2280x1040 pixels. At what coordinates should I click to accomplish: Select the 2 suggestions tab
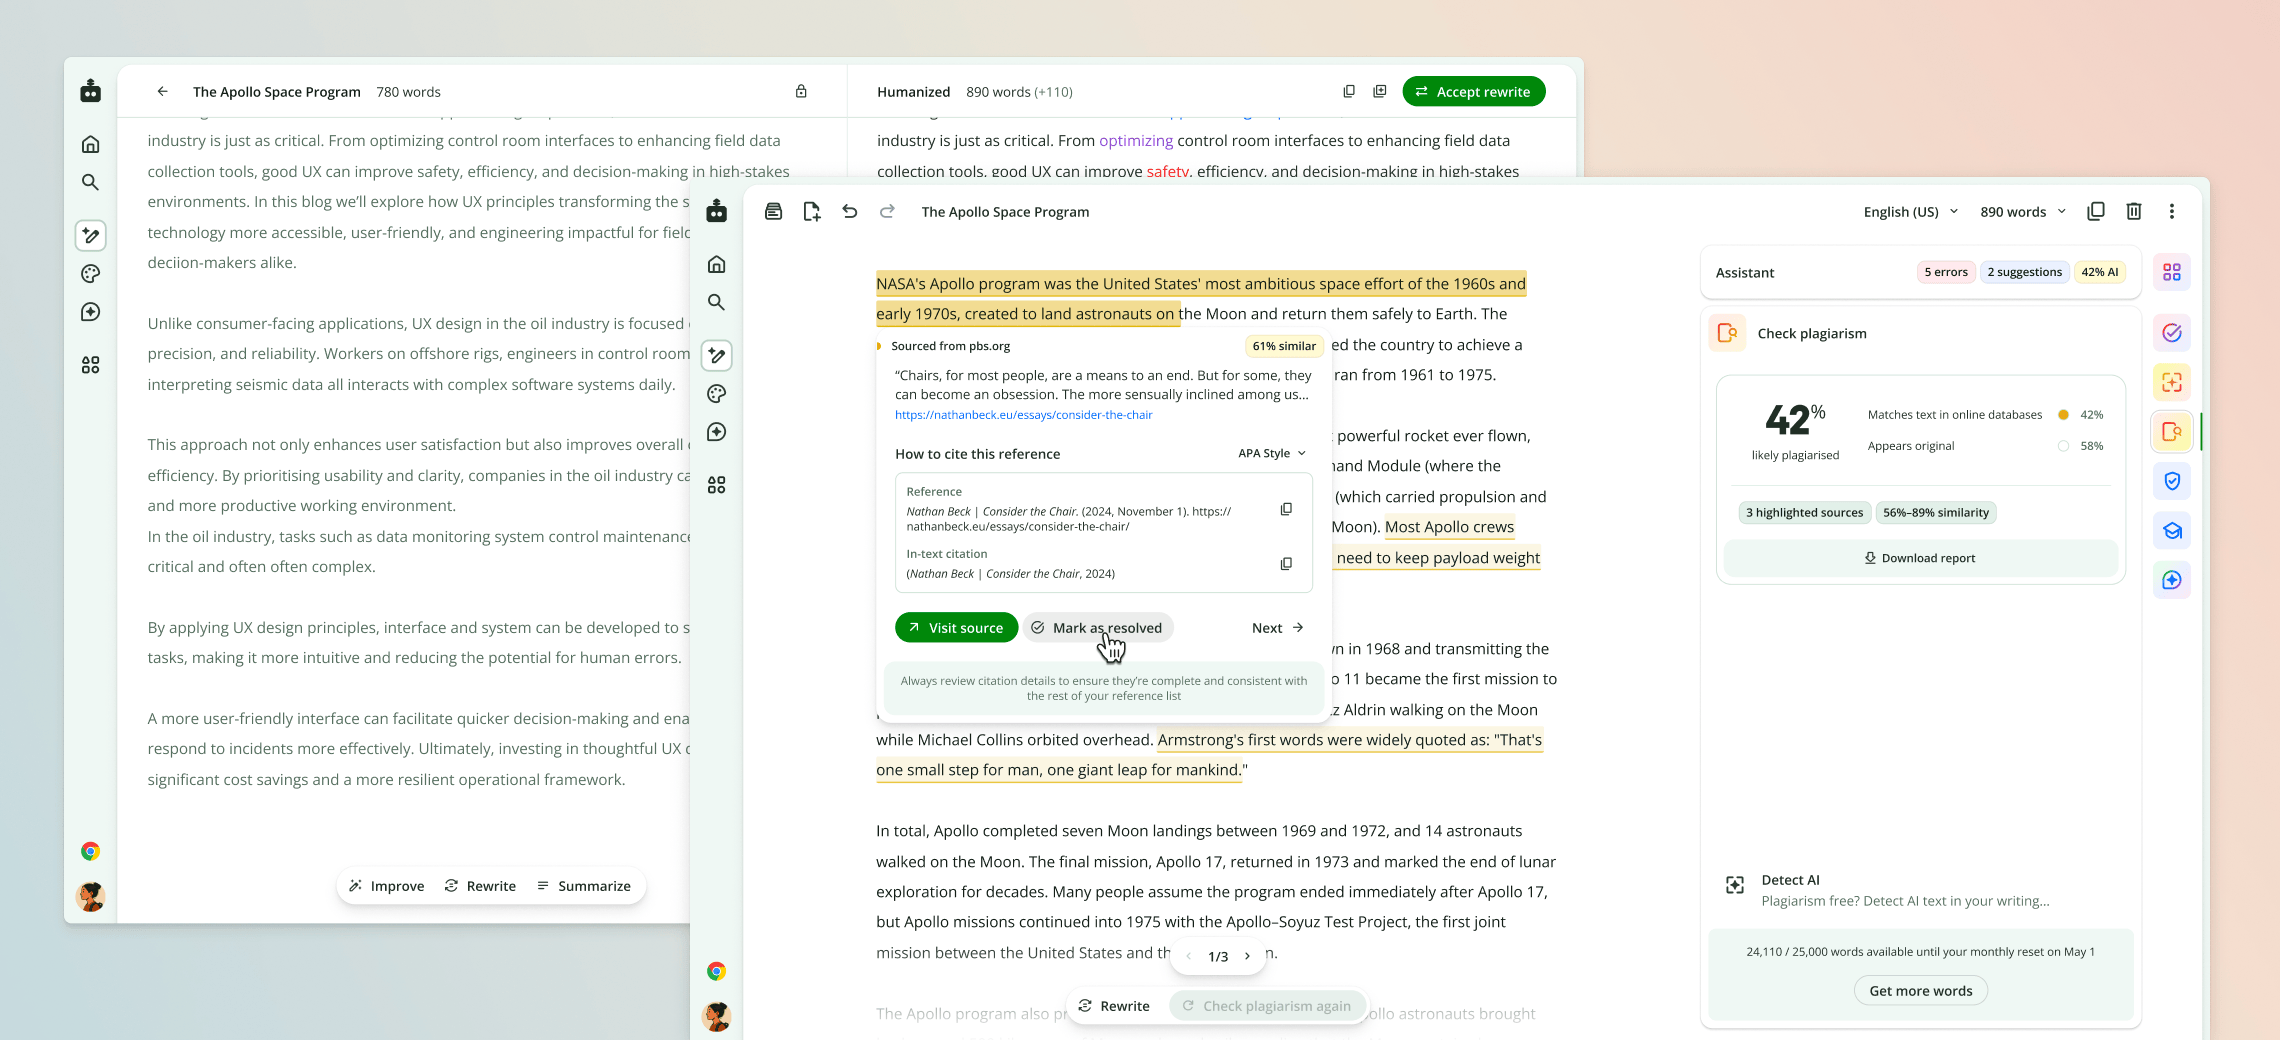2024,272
